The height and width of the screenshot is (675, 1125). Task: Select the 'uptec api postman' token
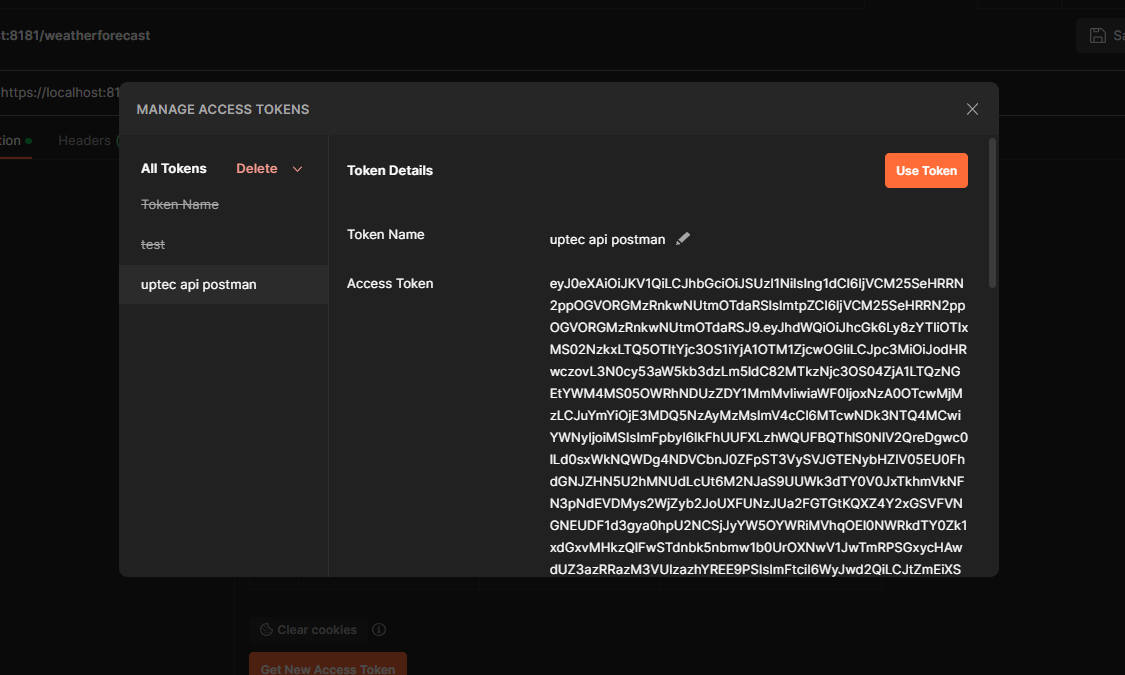tap(199, 285)
